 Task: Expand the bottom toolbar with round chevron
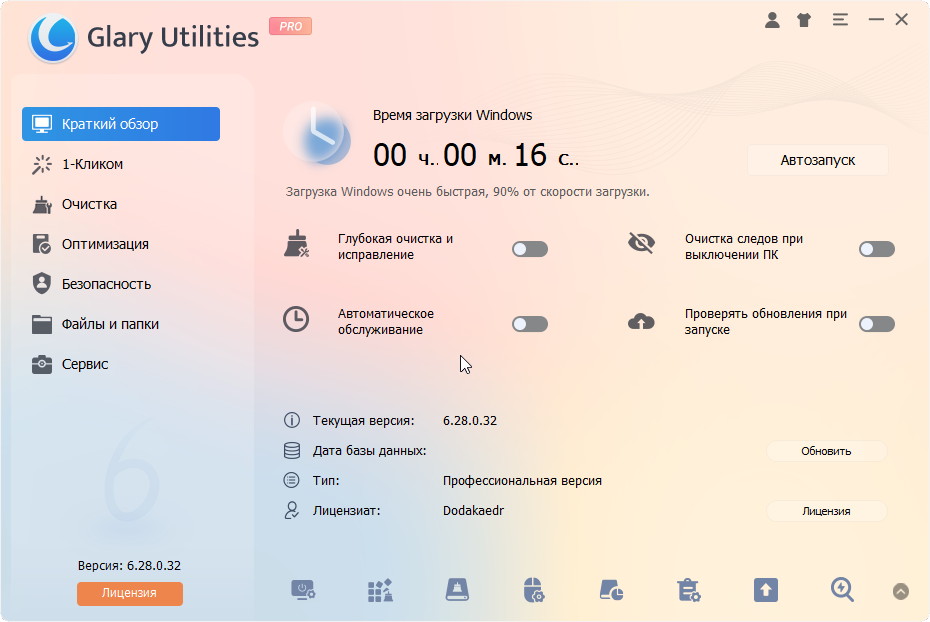(x=900, y=591)
